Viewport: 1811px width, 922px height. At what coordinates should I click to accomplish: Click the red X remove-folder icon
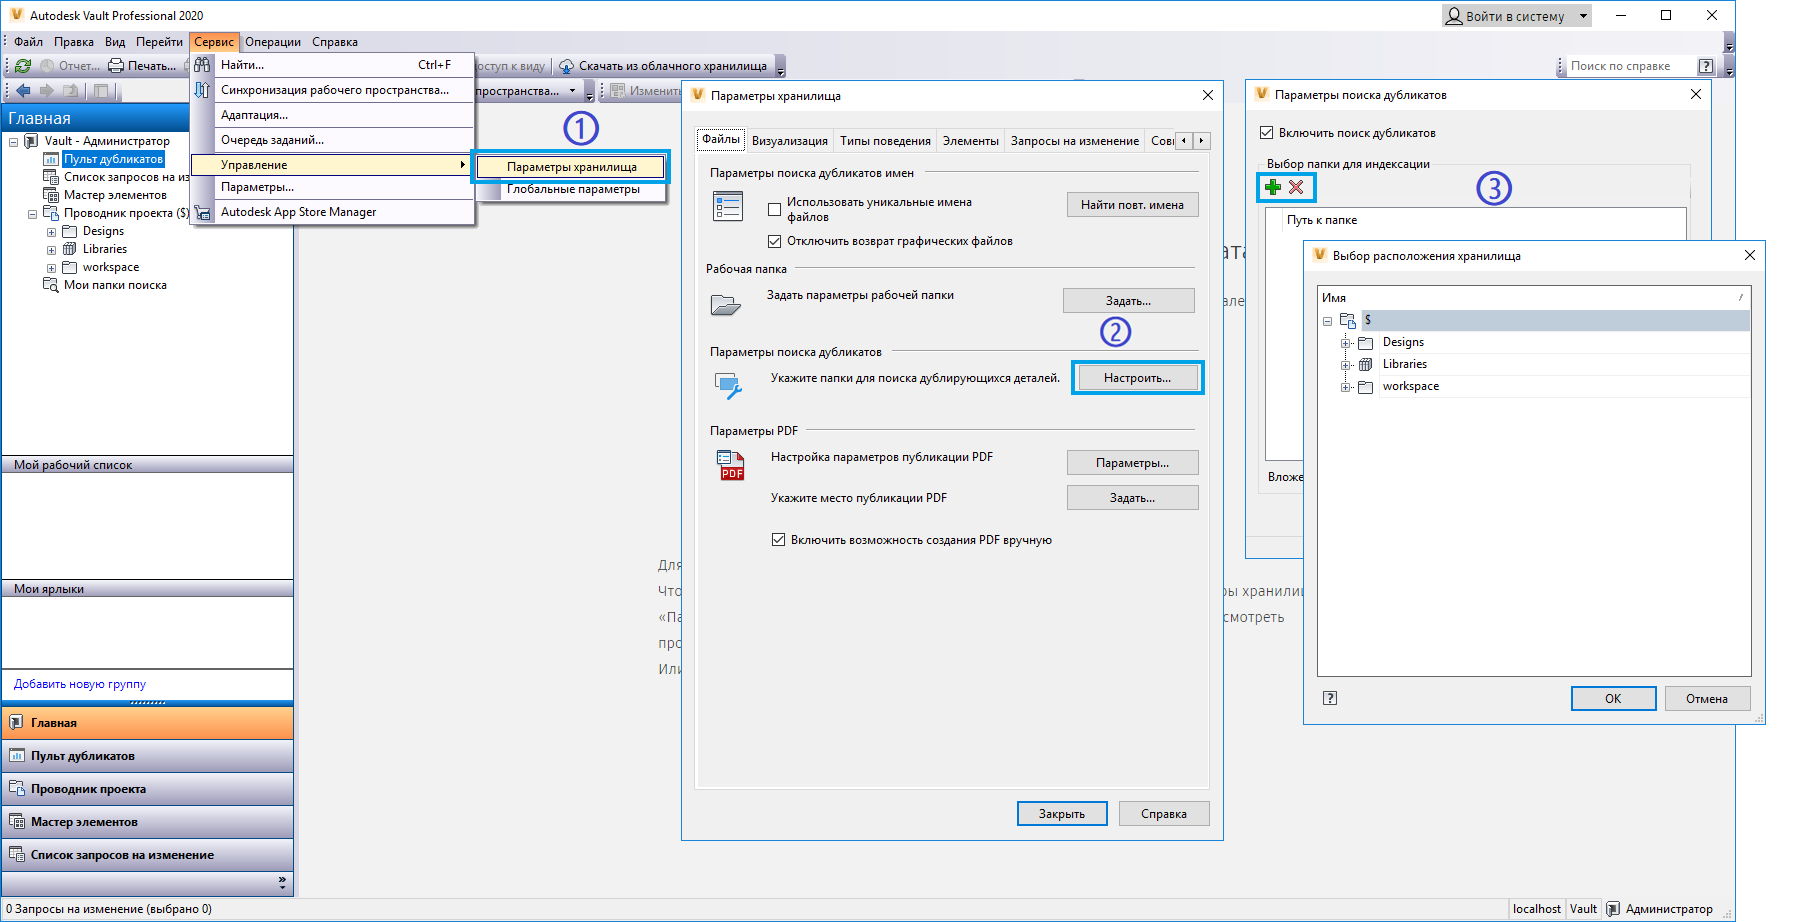(1296, 187)
